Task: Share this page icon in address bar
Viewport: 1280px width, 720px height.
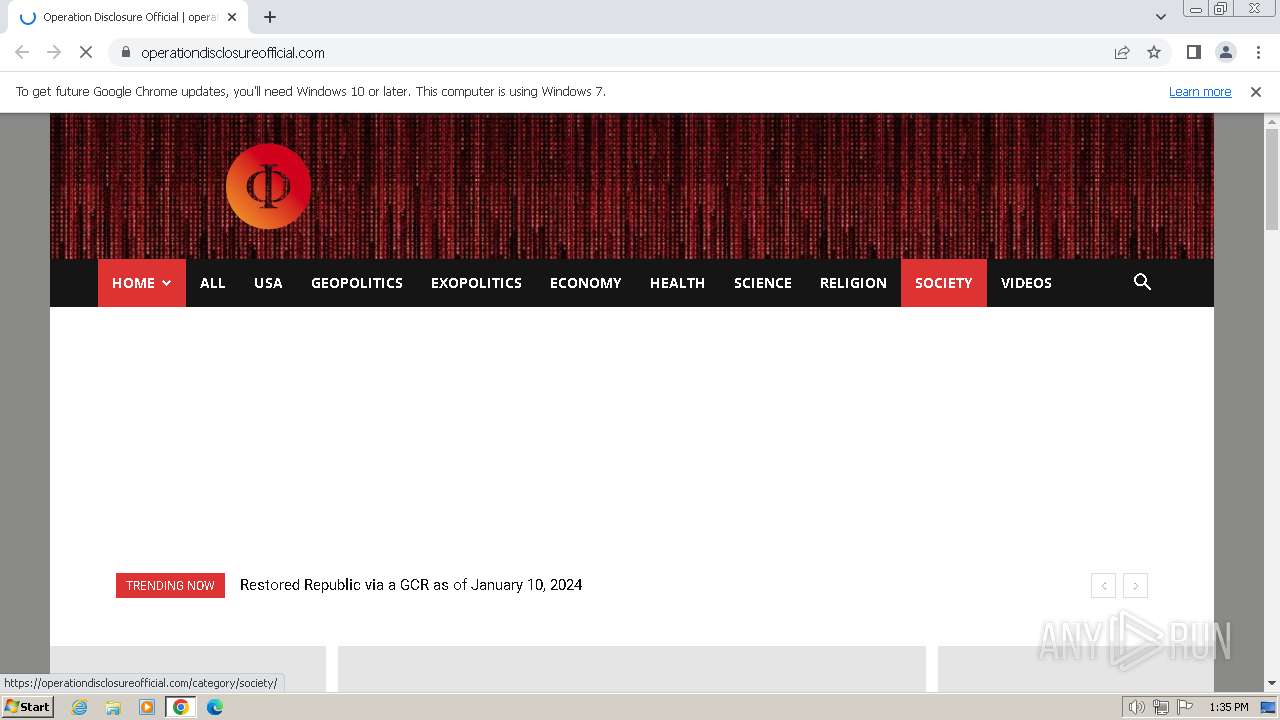Action: click(x=1122, y=52)
